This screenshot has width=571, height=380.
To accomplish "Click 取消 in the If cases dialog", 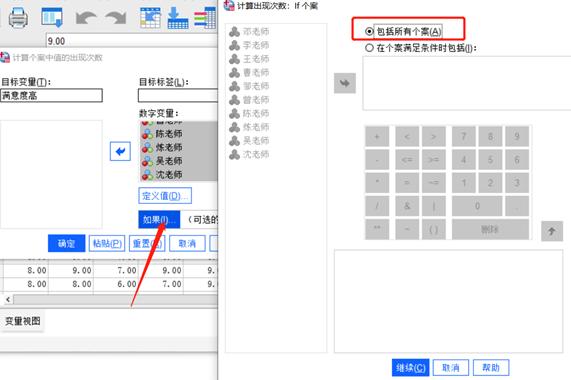I will (x=451, y=368).
